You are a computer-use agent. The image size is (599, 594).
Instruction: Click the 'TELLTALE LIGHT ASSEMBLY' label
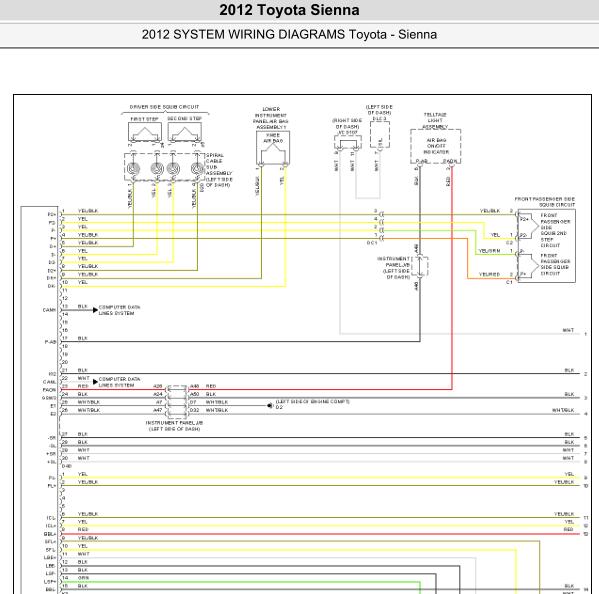(x=435, y=120)
